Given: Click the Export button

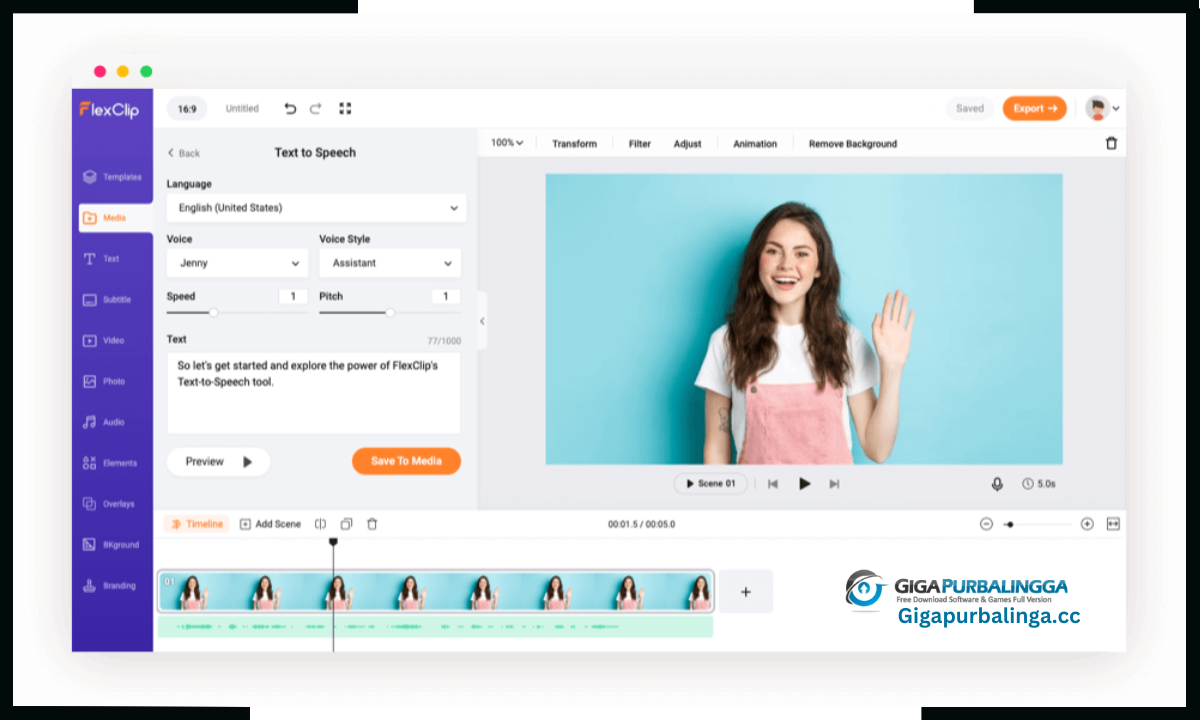Looking at the screenshot, I should (1035, 108).
